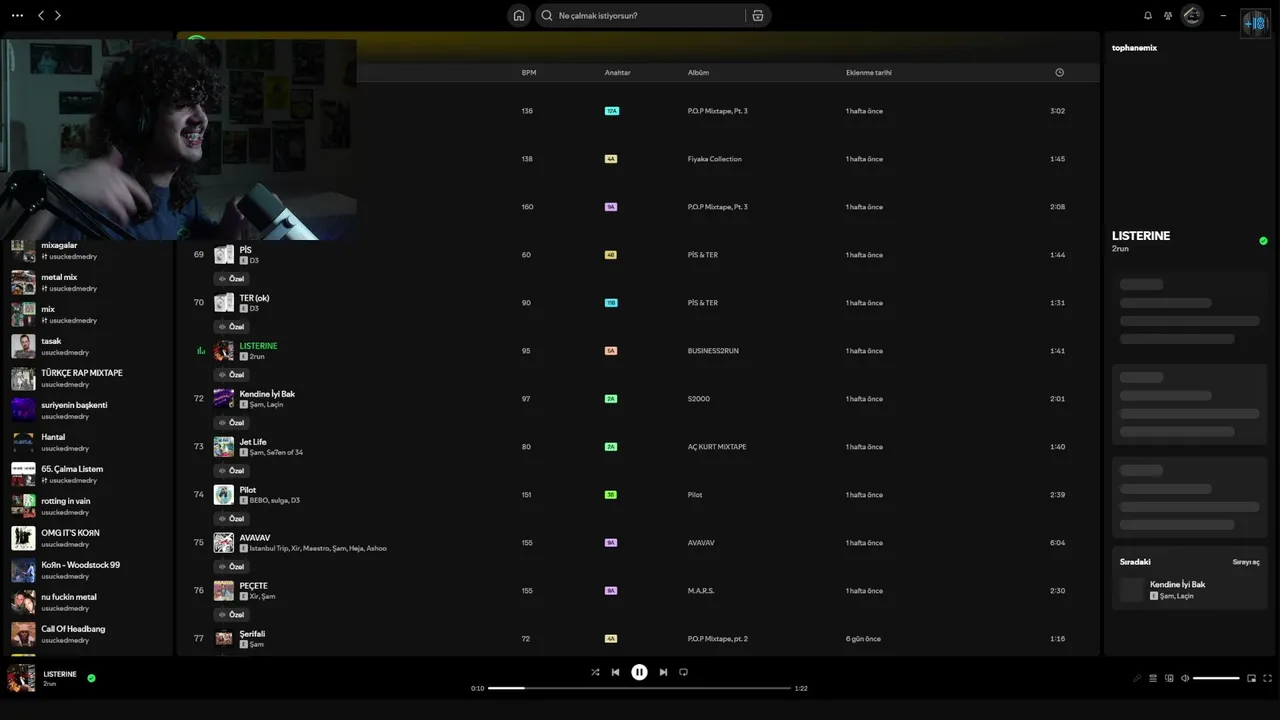
Task: Open the profile avatar menu
Action: pyautogui.click(x=1191, y=15)
